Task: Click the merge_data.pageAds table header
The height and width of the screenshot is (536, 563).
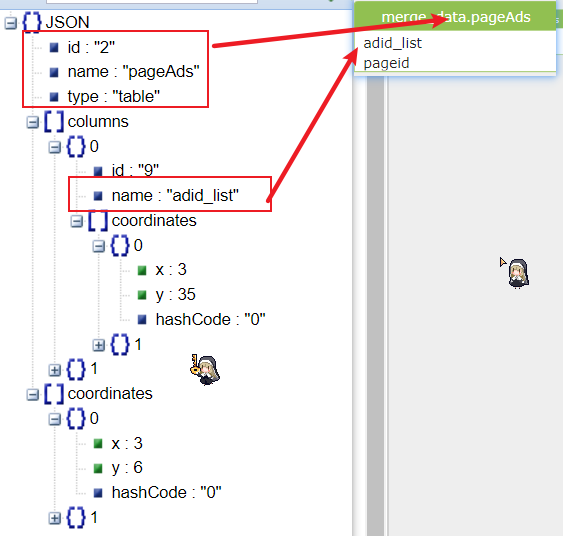Action: tap(455, 17)
